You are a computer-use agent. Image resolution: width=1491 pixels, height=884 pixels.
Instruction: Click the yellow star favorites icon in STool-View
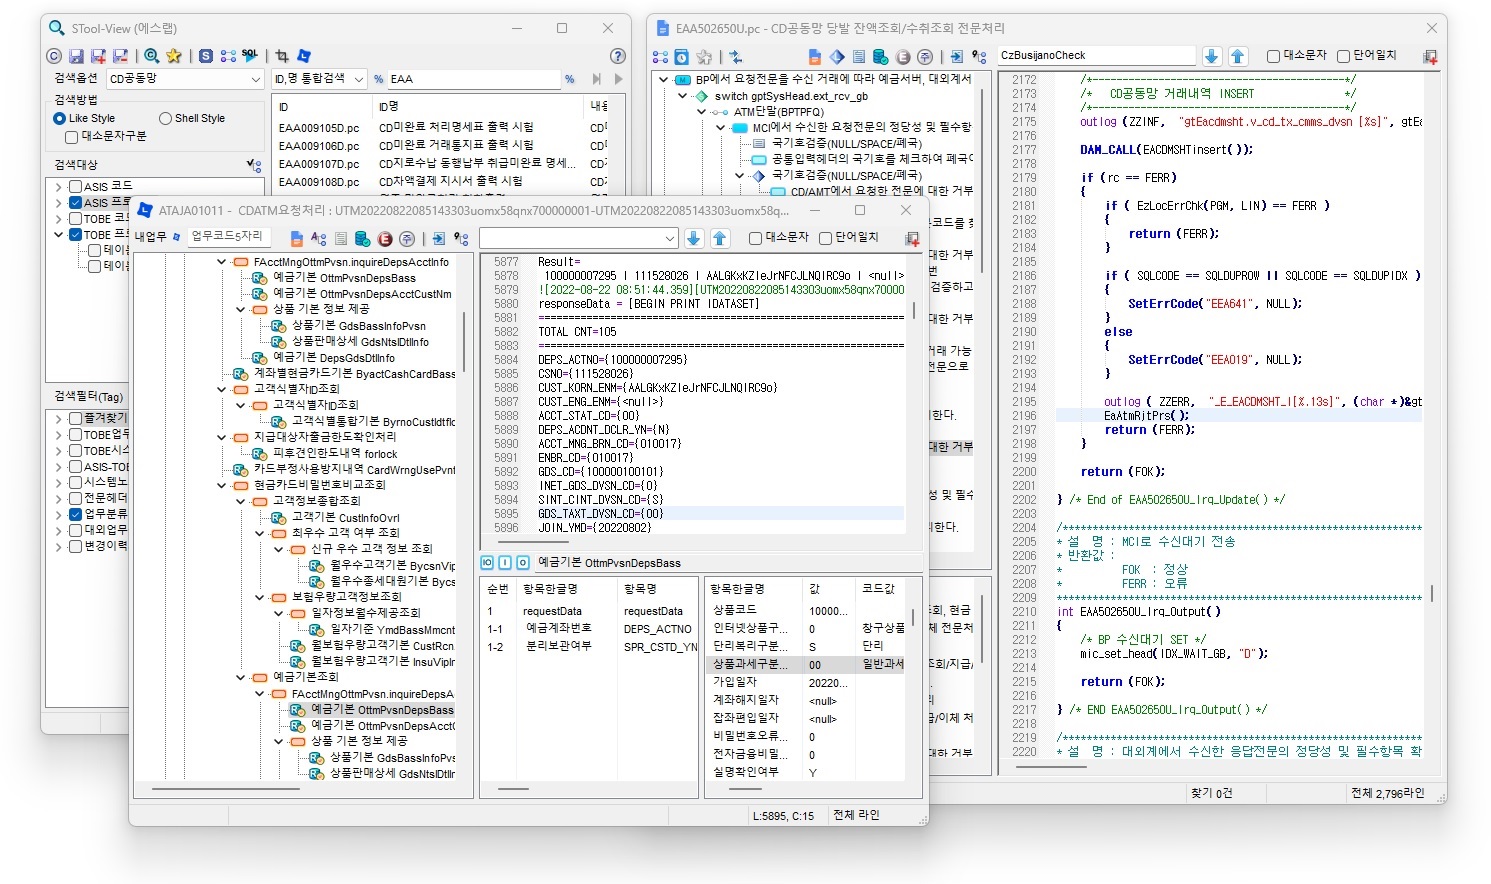pos(173,56)
